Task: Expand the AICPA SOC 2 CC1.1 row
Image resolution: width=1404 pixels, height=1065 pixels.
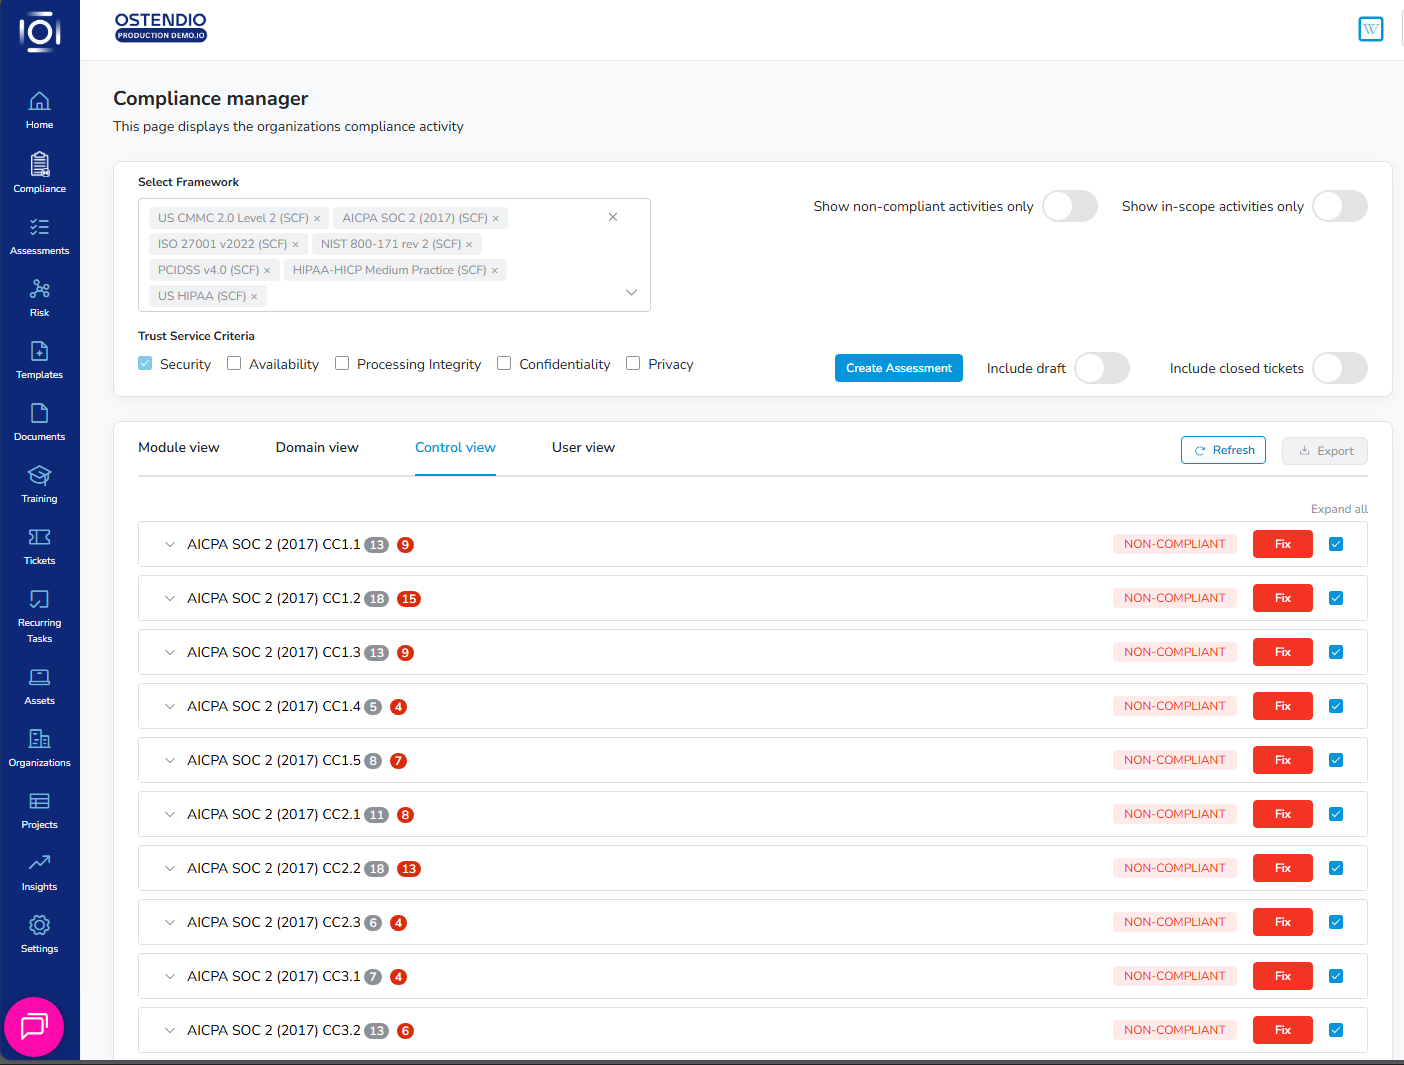Action: pos(170,545)
